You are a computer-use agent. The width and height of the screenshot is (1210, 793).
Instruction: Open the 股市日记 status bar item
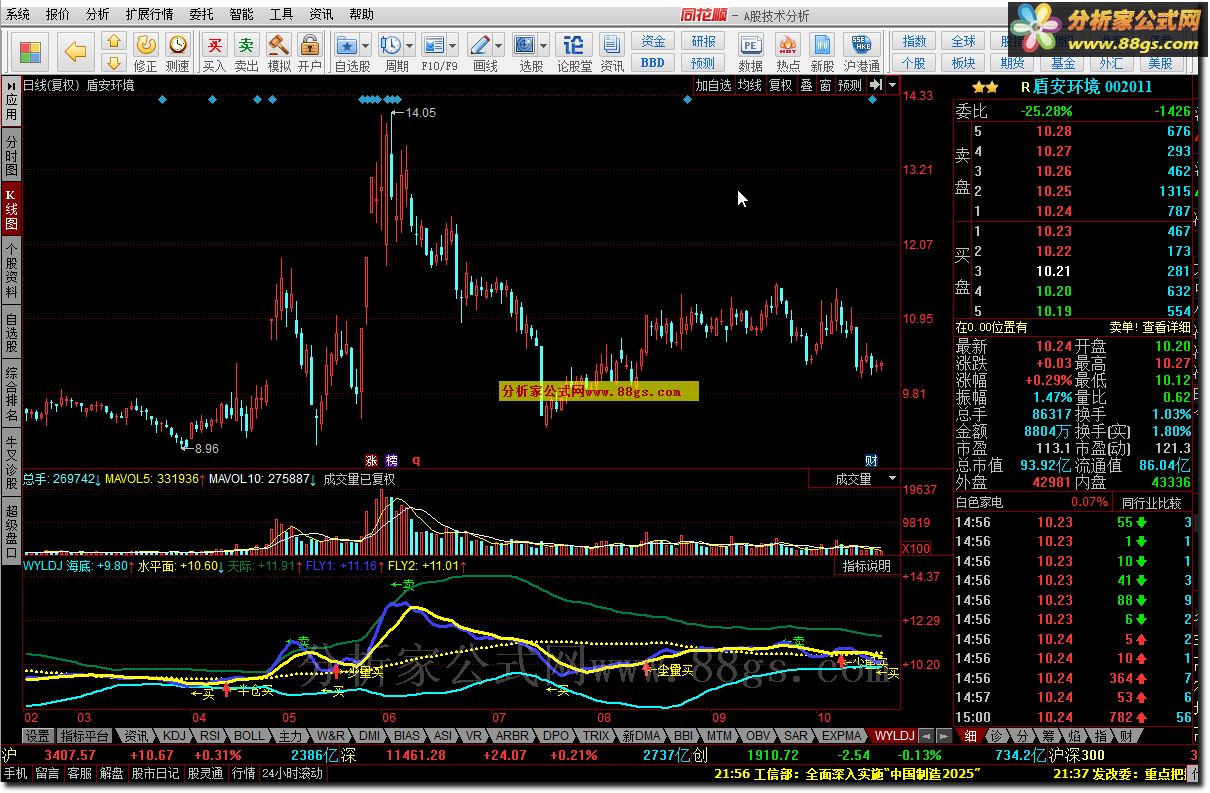[x=155, y=773]
